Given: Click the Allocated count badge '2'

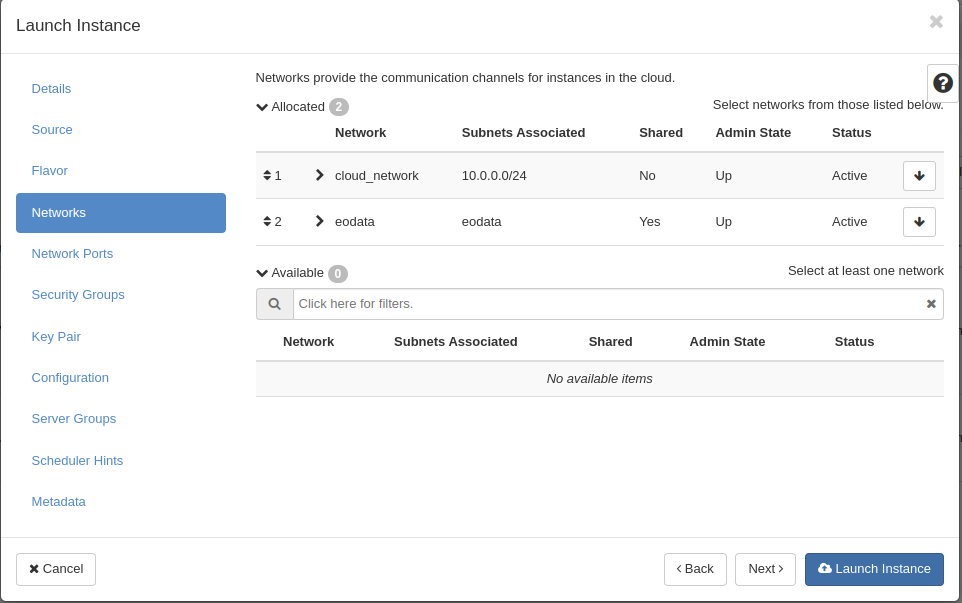Looking at the screenshot, I should point(339,107).
